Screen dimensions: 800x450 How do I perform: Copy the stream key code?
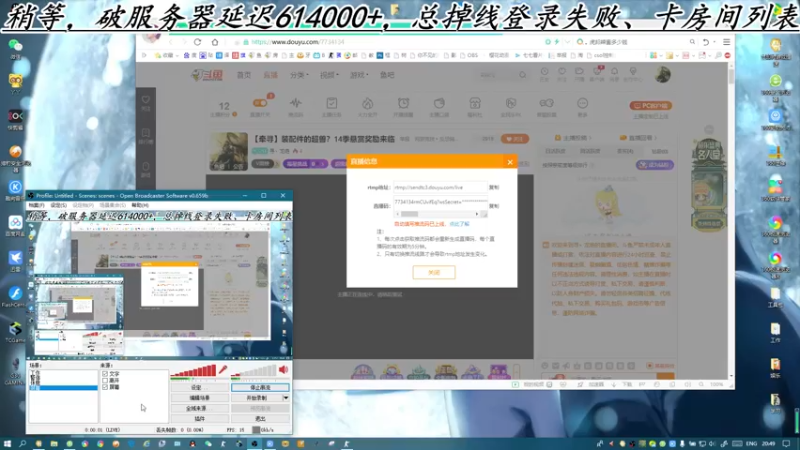coord(494,206)
